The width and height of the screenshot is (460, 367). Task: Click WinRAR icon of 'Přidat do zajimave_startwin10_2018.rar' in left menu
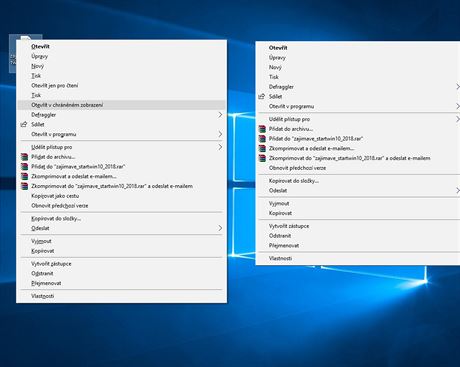(24, 167)
